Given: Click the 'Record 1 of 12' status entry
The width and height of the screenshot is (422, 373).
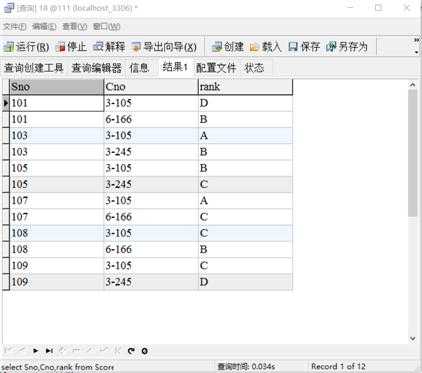Looking at the screenshot, I should click(x=338, y=366).
